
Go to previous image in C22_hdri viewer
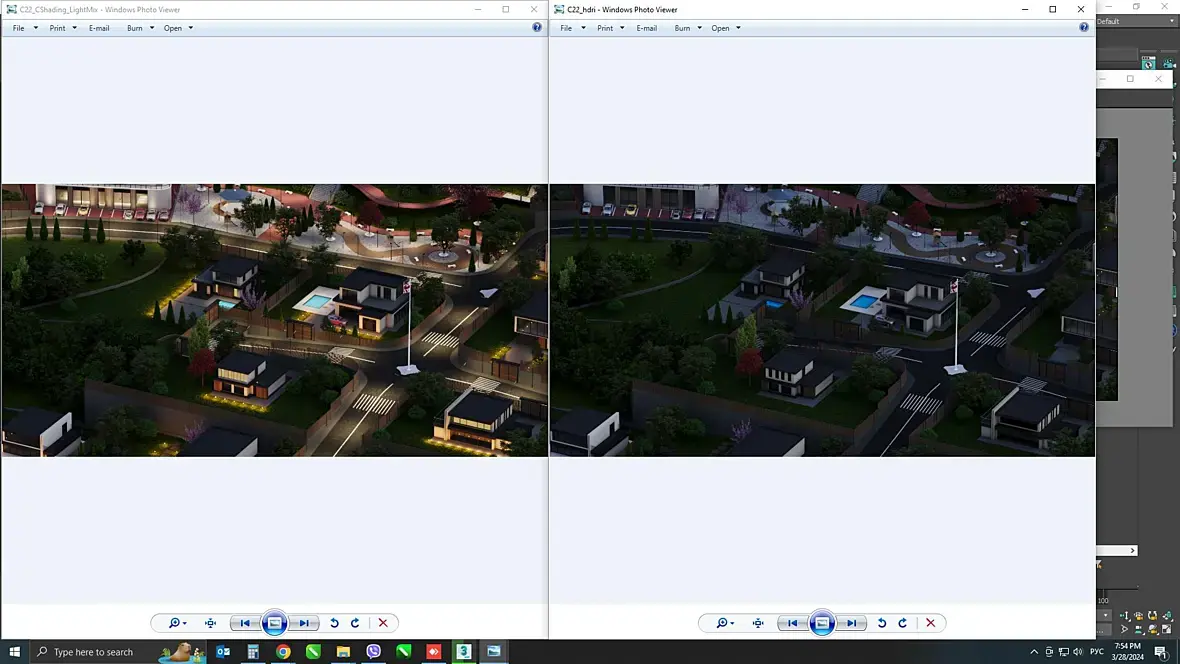pos(792,623)
